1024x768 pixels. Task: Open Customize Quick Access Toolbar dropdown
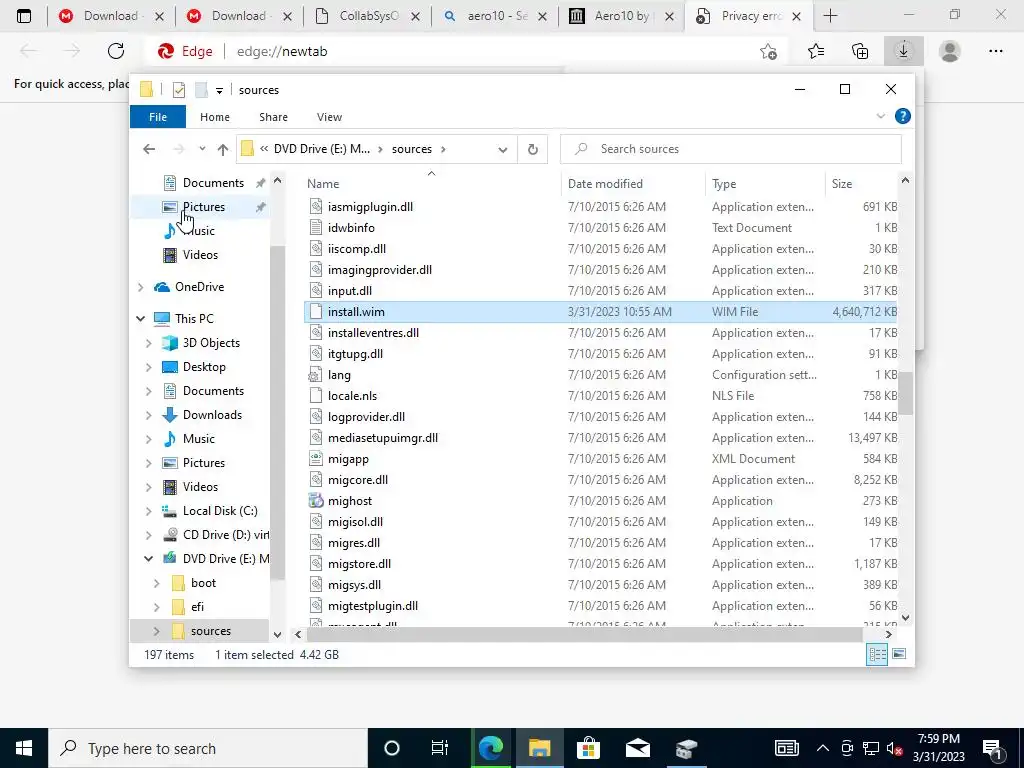(219, 91)
